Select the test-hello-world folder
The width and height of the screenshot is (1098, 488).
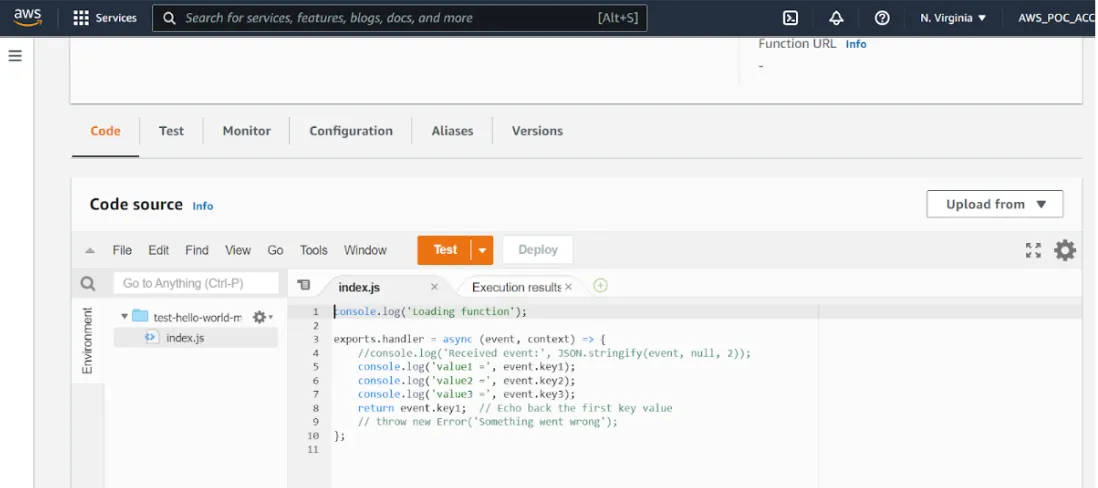point(197,317)
